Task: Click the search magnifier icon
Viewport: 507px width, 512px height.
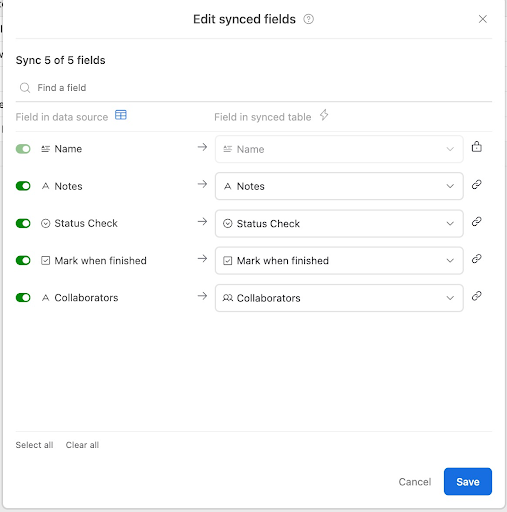Action: [x=25, y=88]
